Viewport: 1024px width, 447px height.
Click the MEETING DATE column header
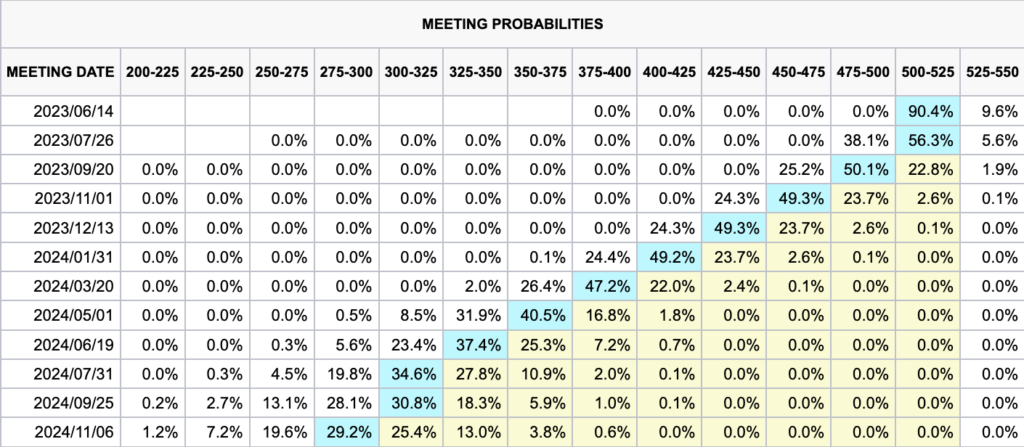pyautogui.click(x=61, y=72)
